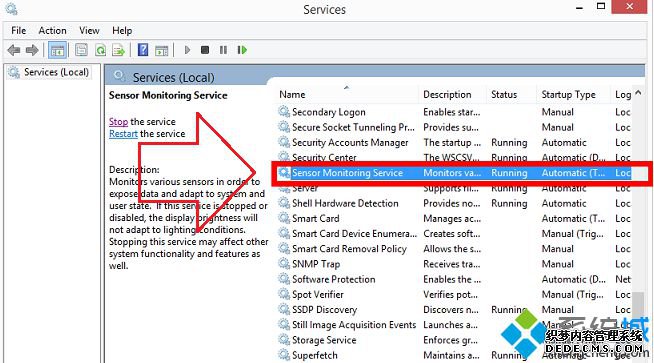This screenshot has height=363, width=654.
Task: Open the File menu
Action: pyautogui.click(x=18, y=30)
